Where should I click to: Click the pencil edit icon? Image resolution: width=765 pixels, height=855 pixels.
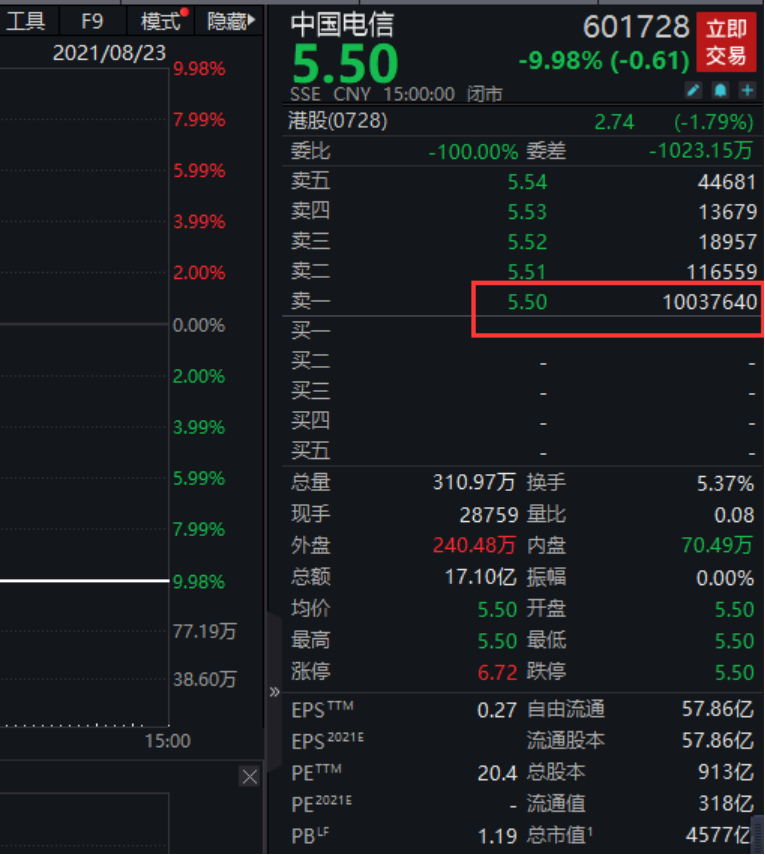[x=693, y=90]
